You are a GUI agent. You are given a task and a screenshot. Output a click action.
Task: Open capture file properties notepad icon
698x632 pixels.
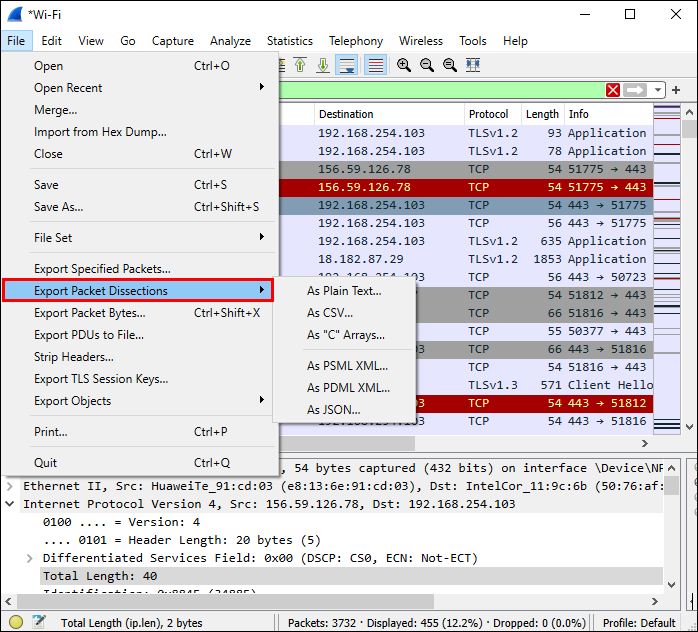[39, 622]
